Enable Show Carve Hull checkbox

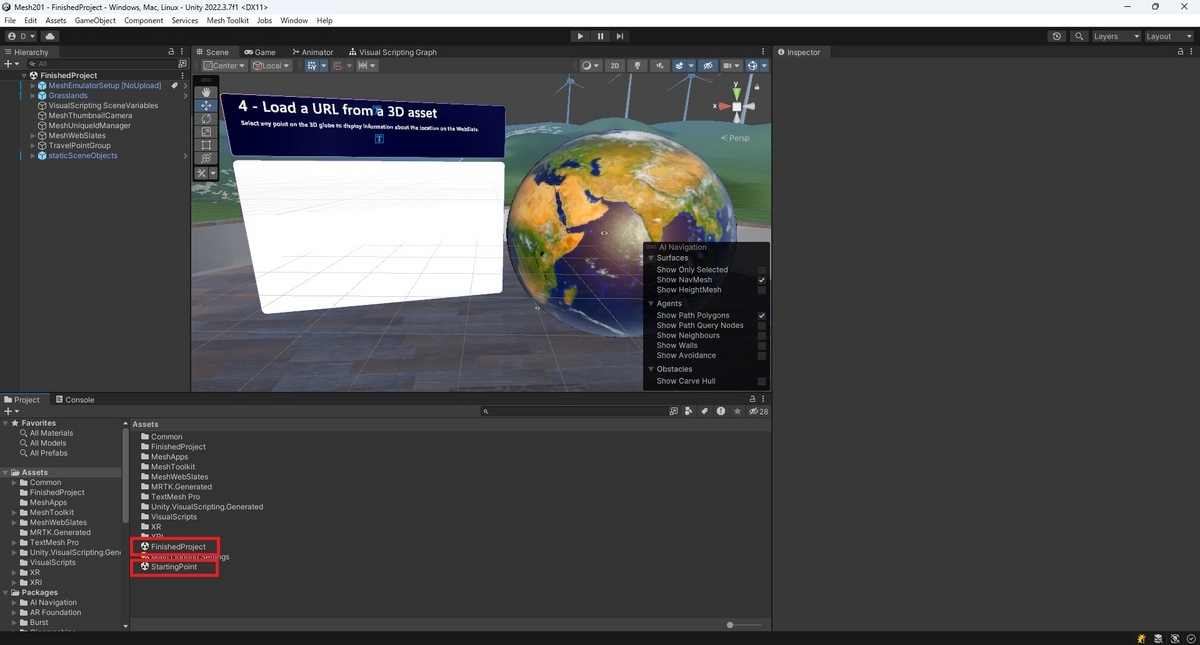(x=762, y=381)
